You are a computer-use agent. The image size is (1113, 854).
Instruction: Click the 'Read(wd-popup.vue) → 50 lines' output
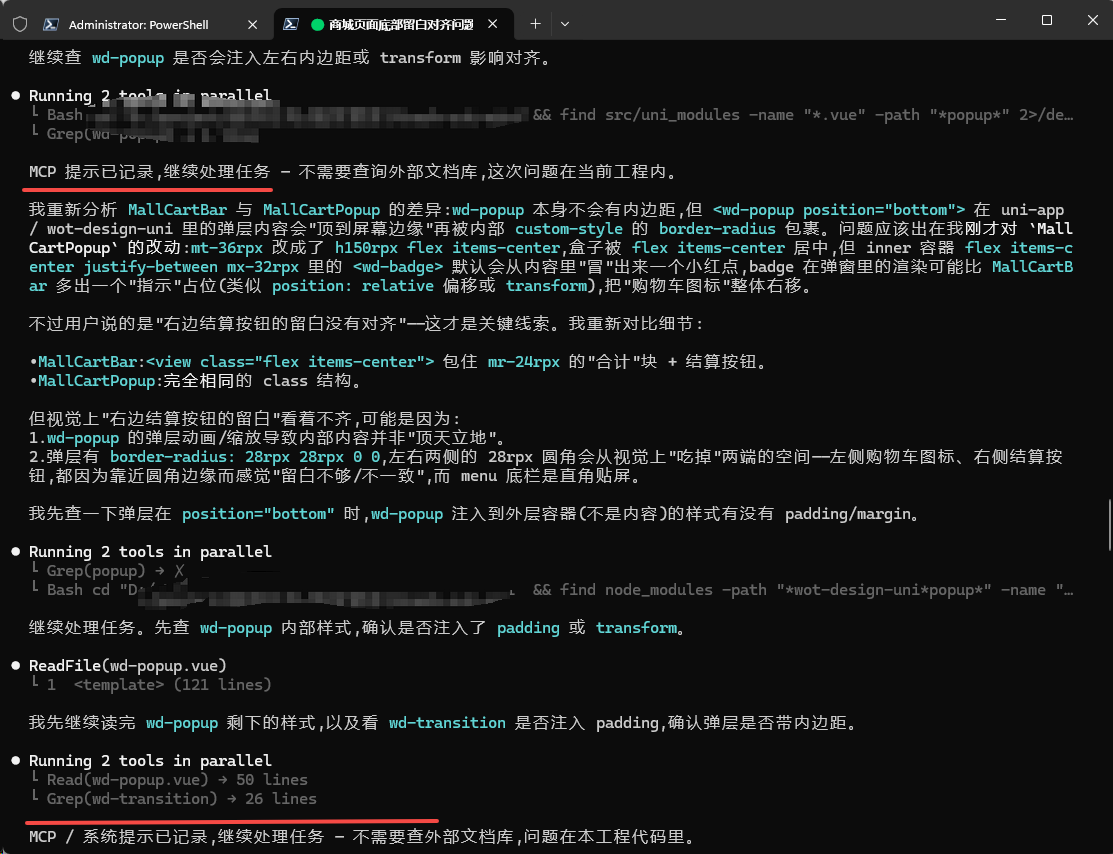click(x=177, y=779)
